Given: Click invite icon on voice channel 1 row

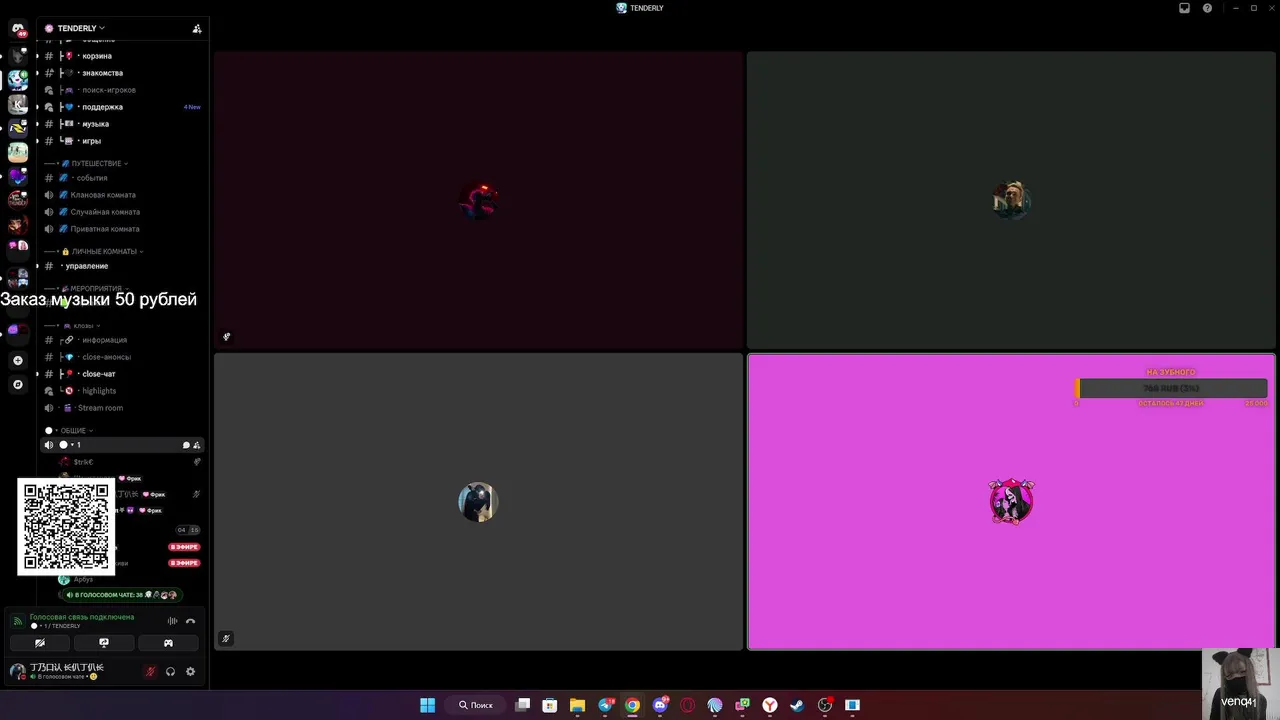Looking at the screenshot, I should coord(197,445).
